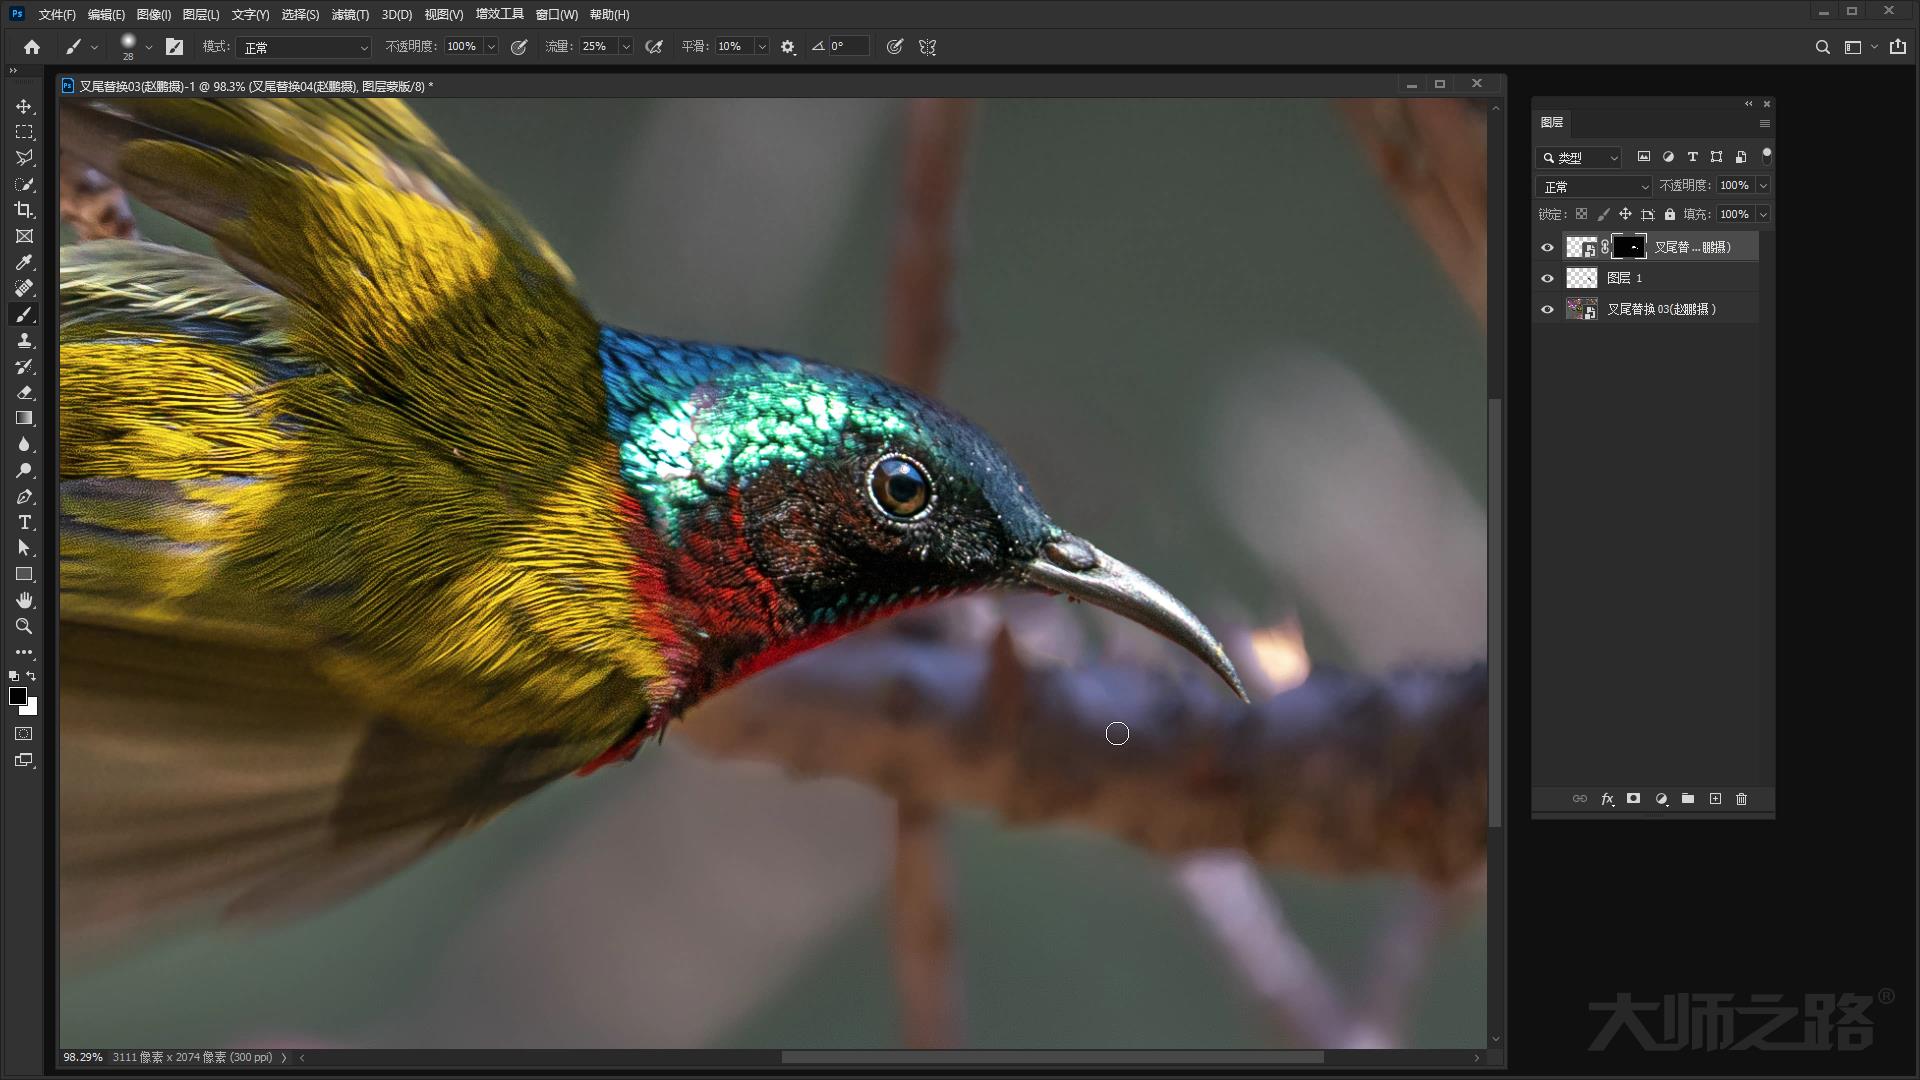Select the Spot Healing Brush tool
The height and width of the screenshot is (1080, 1920).
click(x=24, y=288)
